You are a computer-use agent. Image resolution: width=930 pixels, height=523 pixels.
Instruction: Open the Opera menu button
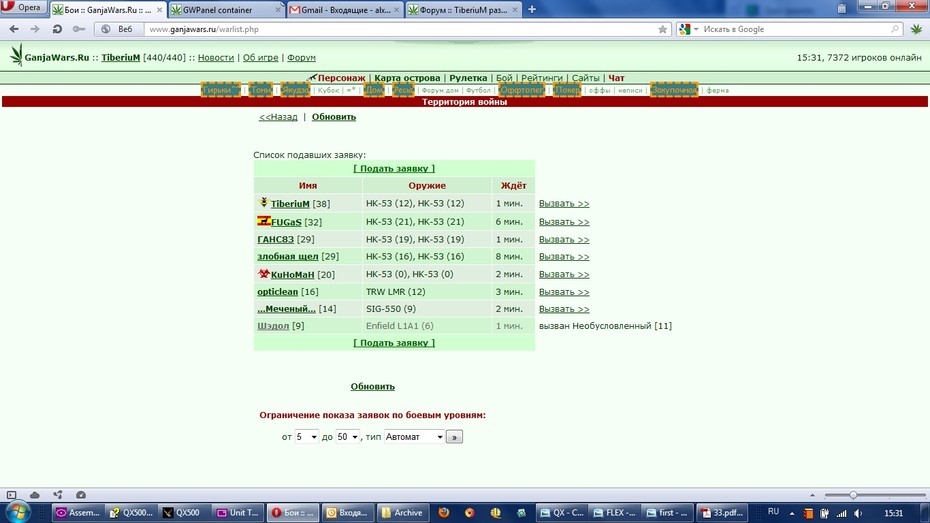pyautogui.click(x=24, y=8)
